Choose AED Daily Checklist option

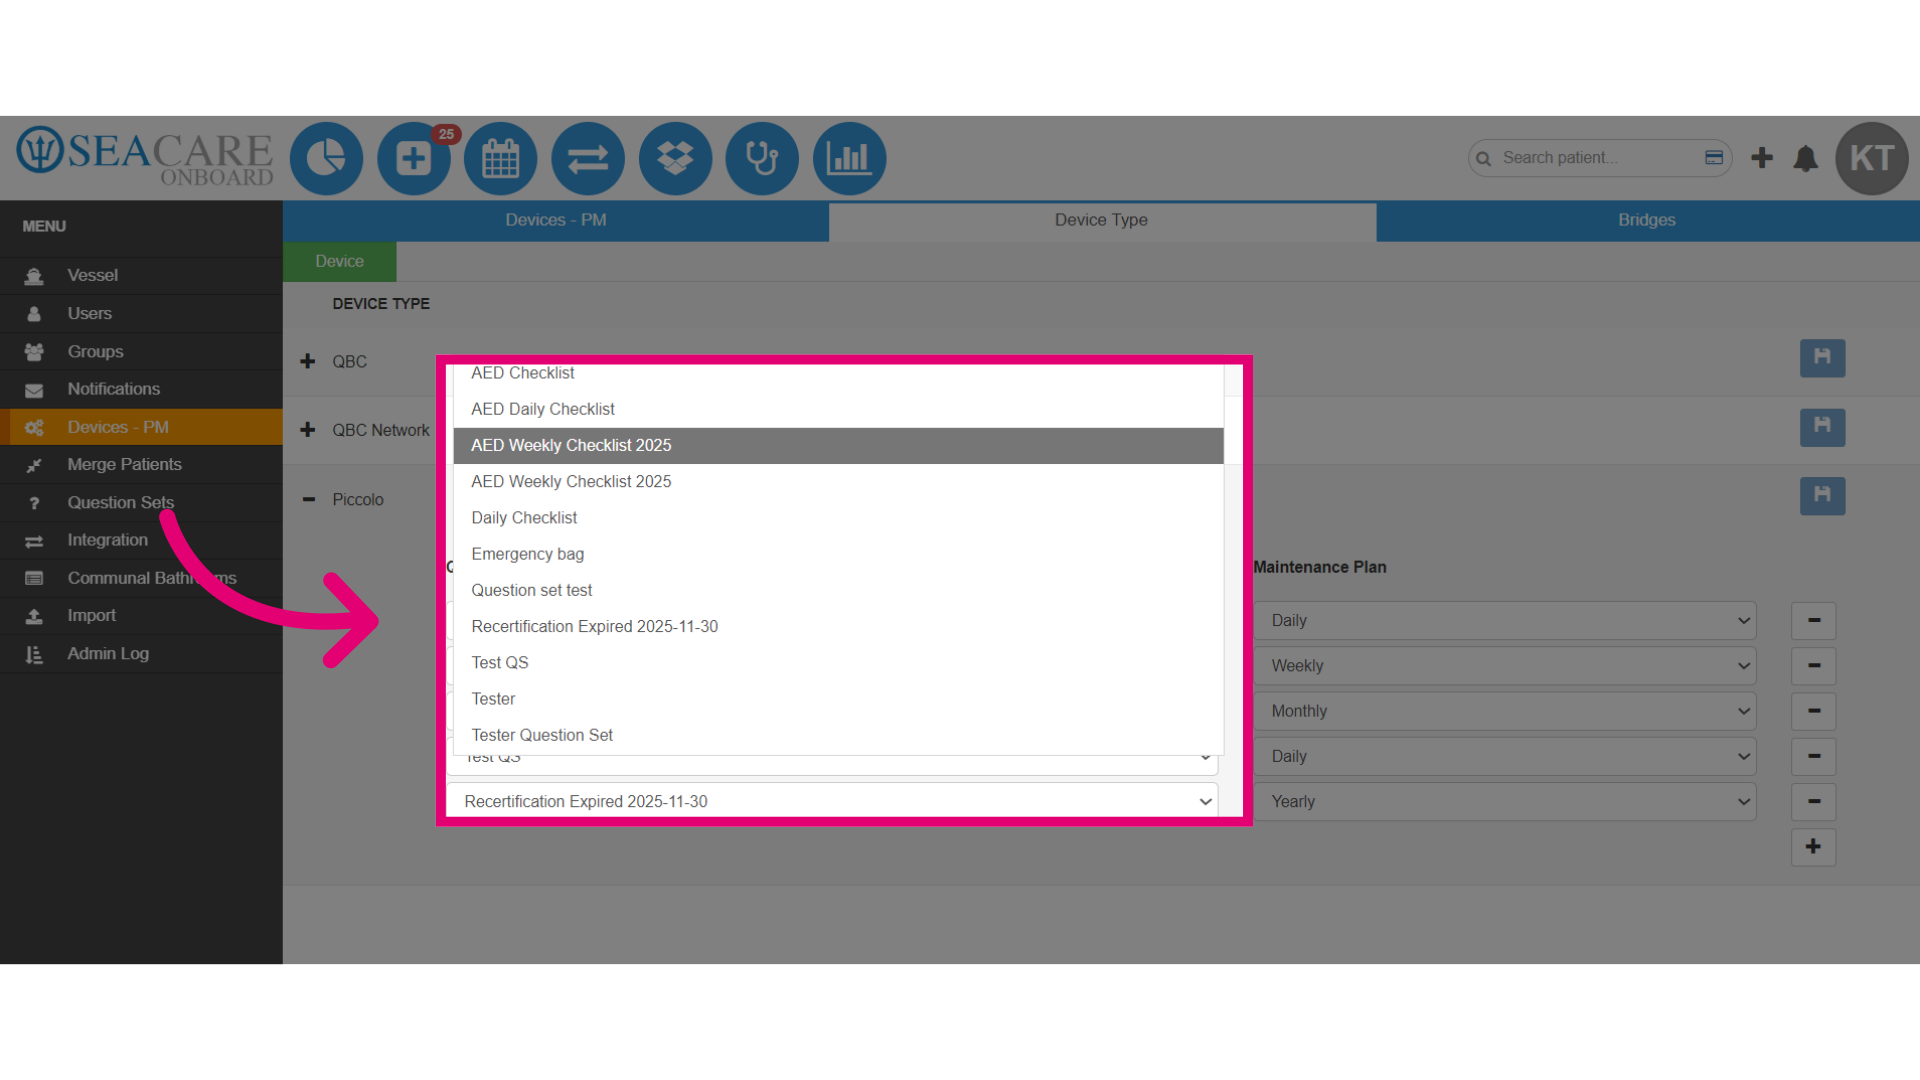(838, 409)
